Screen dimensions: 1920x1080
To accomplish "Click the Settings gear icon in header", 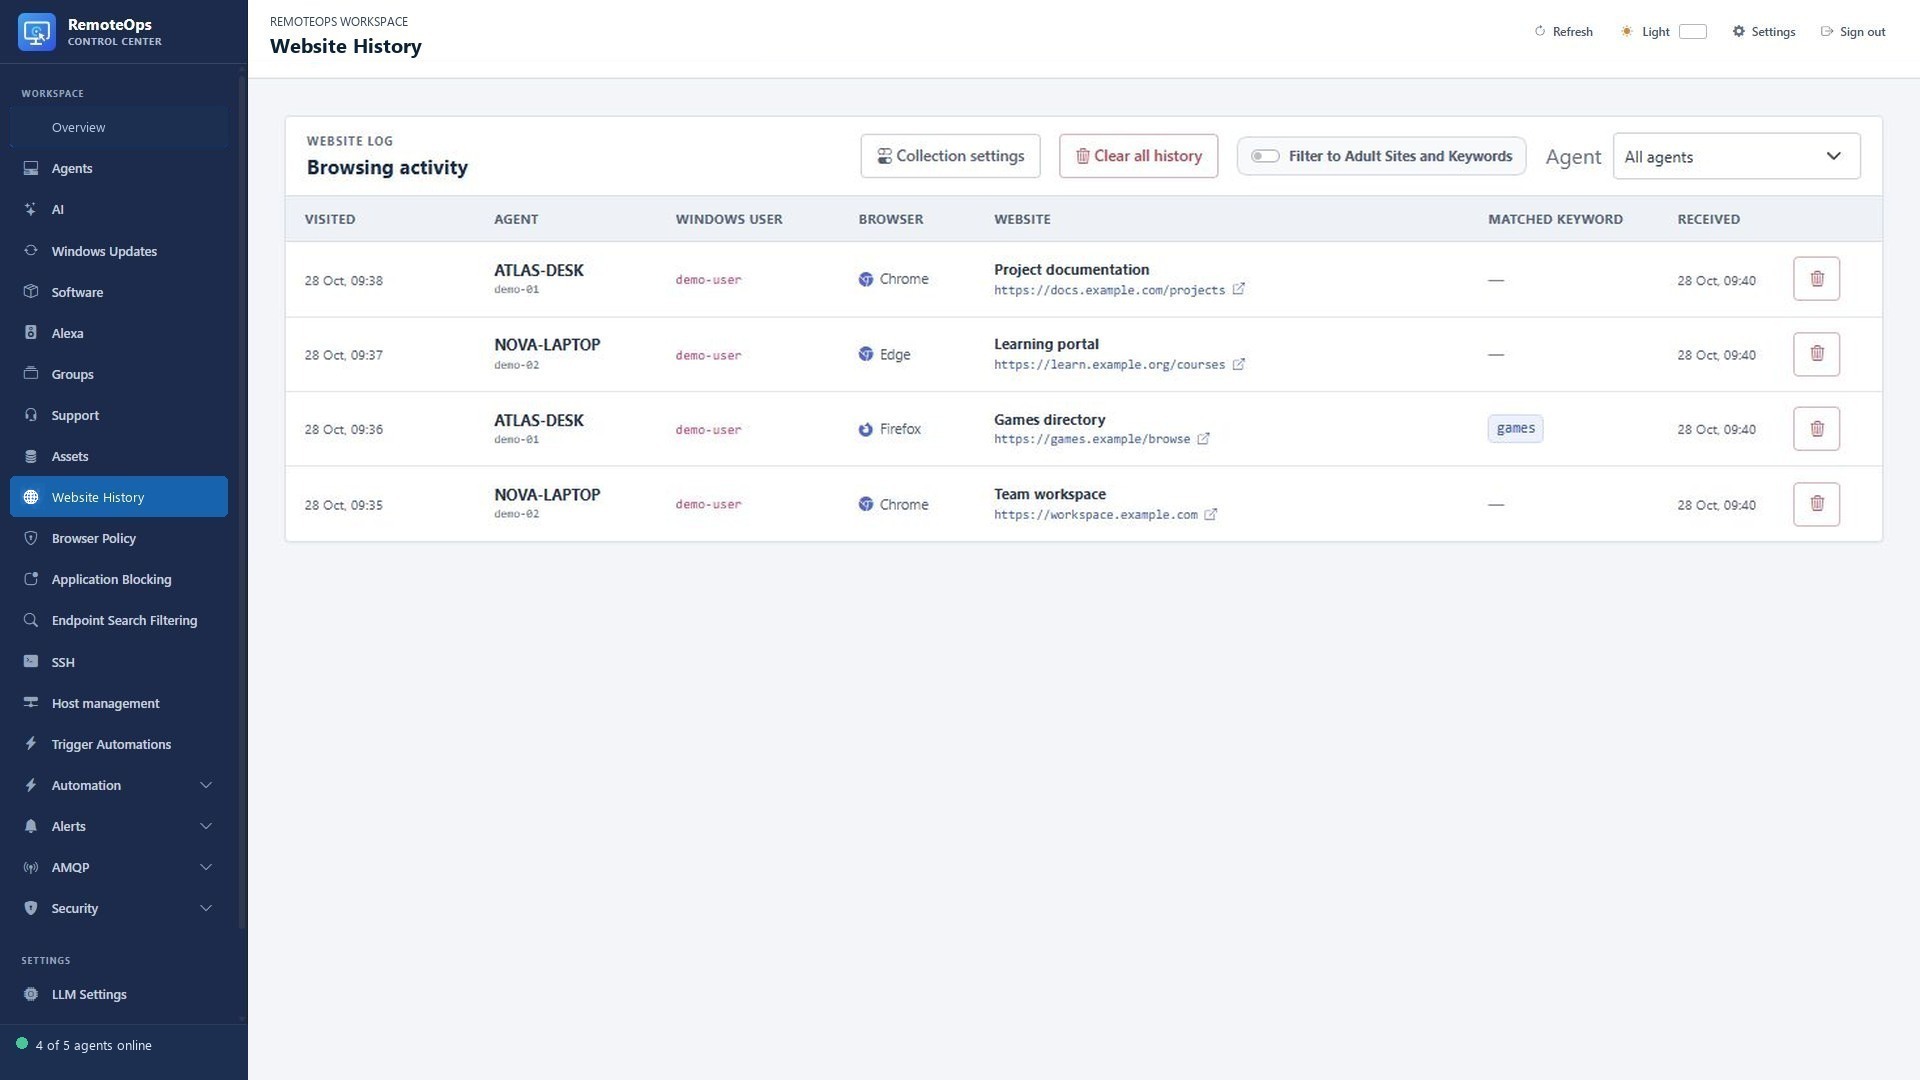I will 1739,31.
